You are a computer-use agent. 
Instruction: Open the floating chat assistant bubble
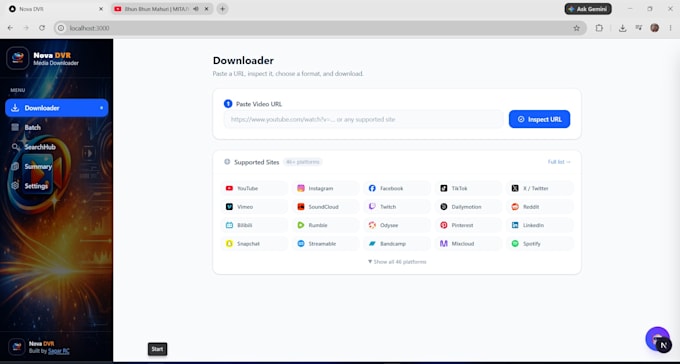click(657, 338)
